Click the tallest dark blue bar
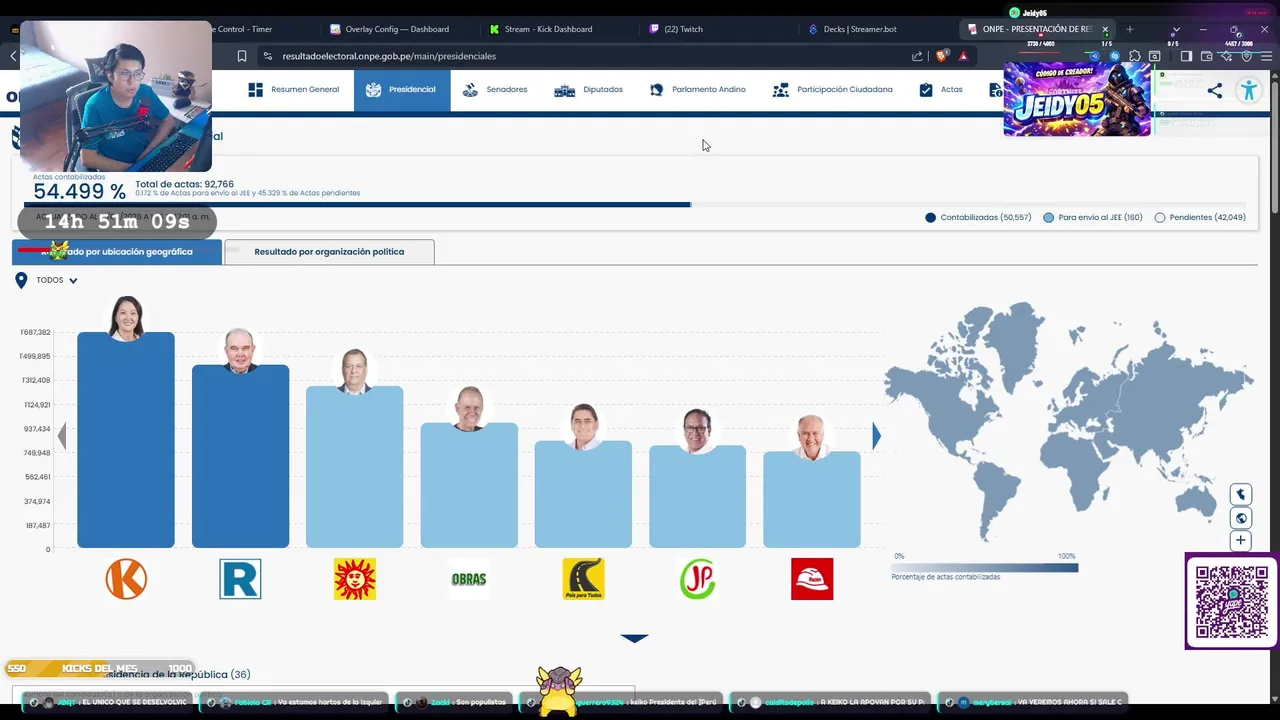Screen dimensions: 1280x720 tap(126, 440)
